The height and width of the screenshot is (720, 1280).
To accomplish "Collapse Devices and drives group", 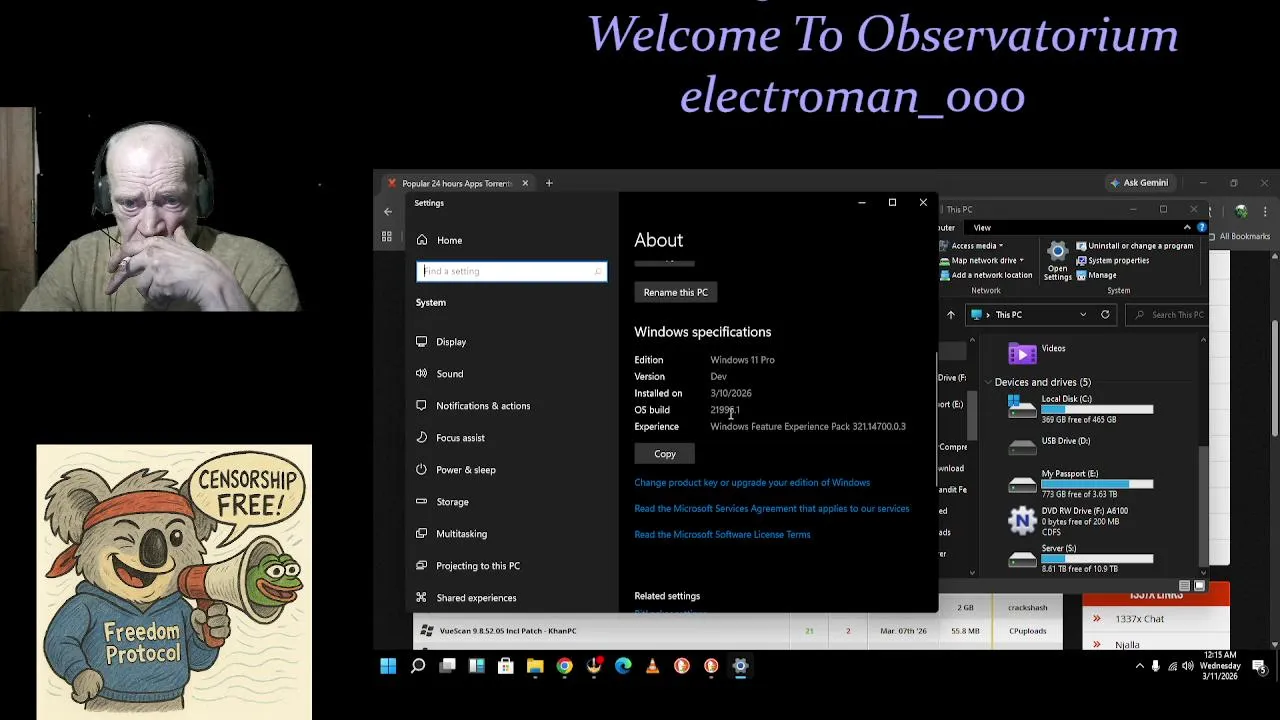I will click(988, 383).
